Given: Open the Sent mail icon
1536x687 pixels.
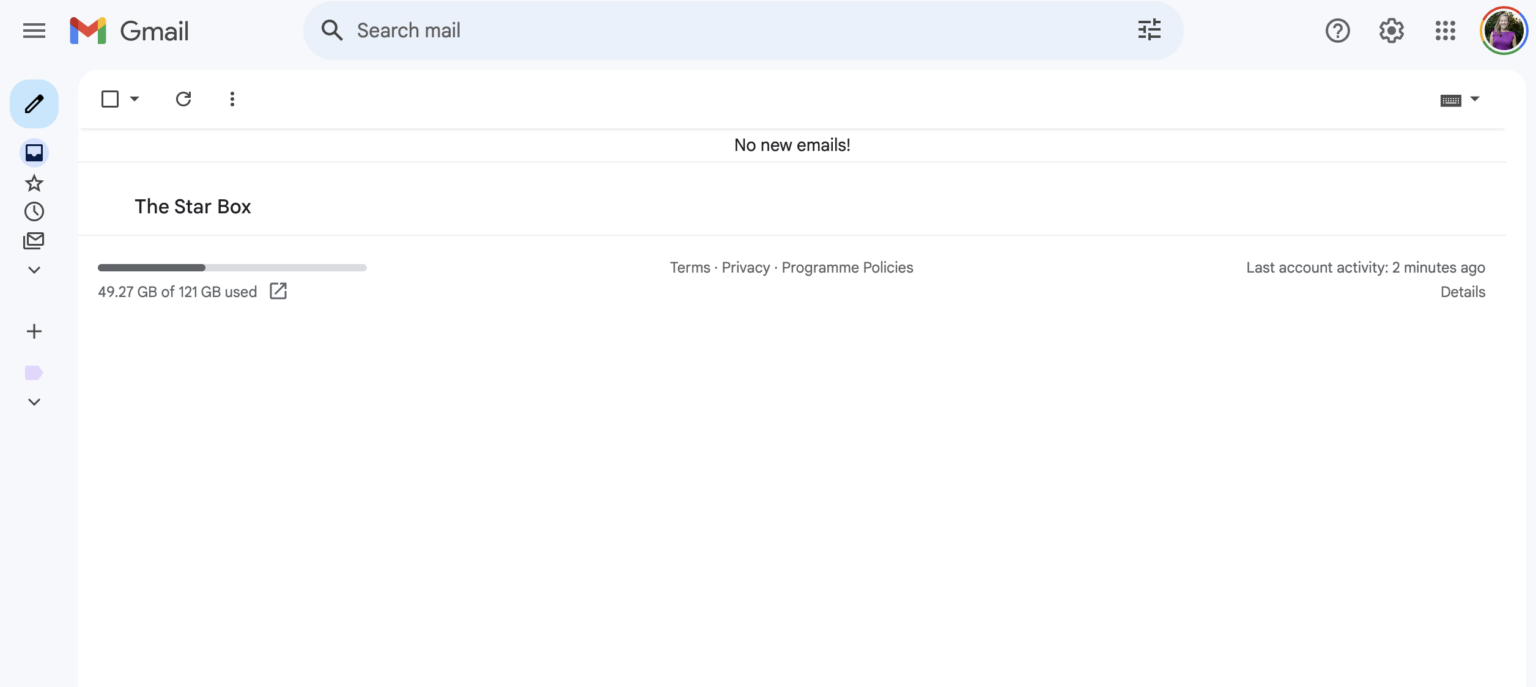Looking at the screenshot, I should (x=34, y=241).
